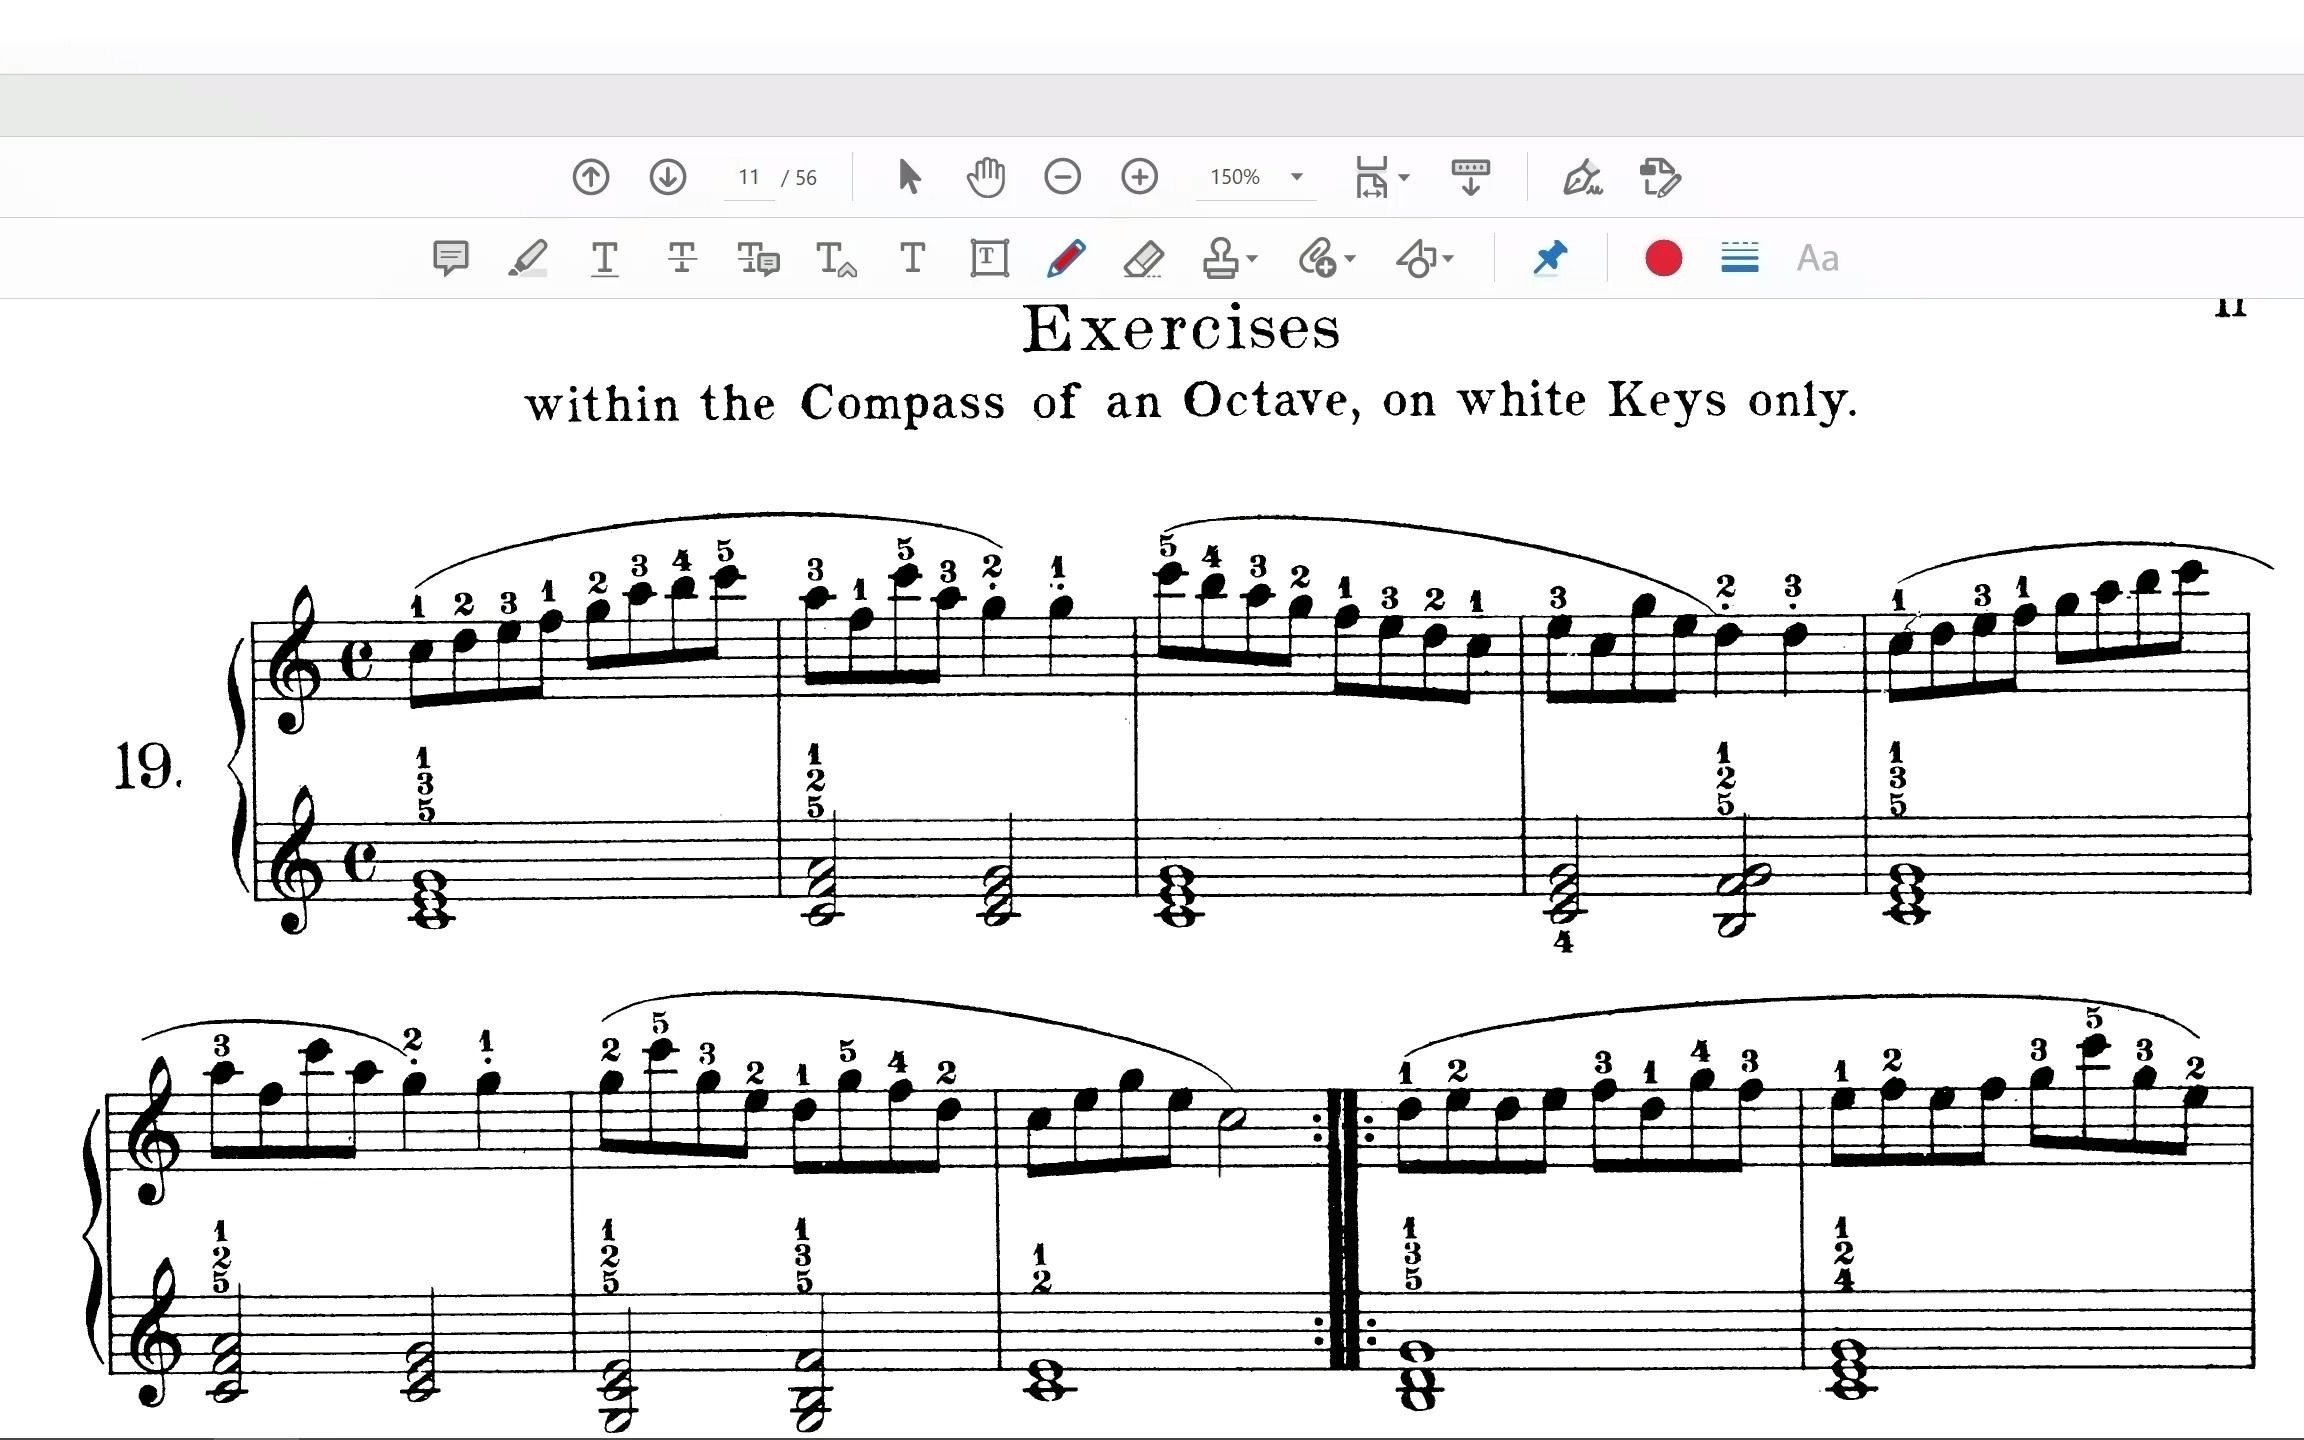2304x1440 pixels.
Task: Toggle the red pencil drawing tool
Action: click(x=1066, y=258)
